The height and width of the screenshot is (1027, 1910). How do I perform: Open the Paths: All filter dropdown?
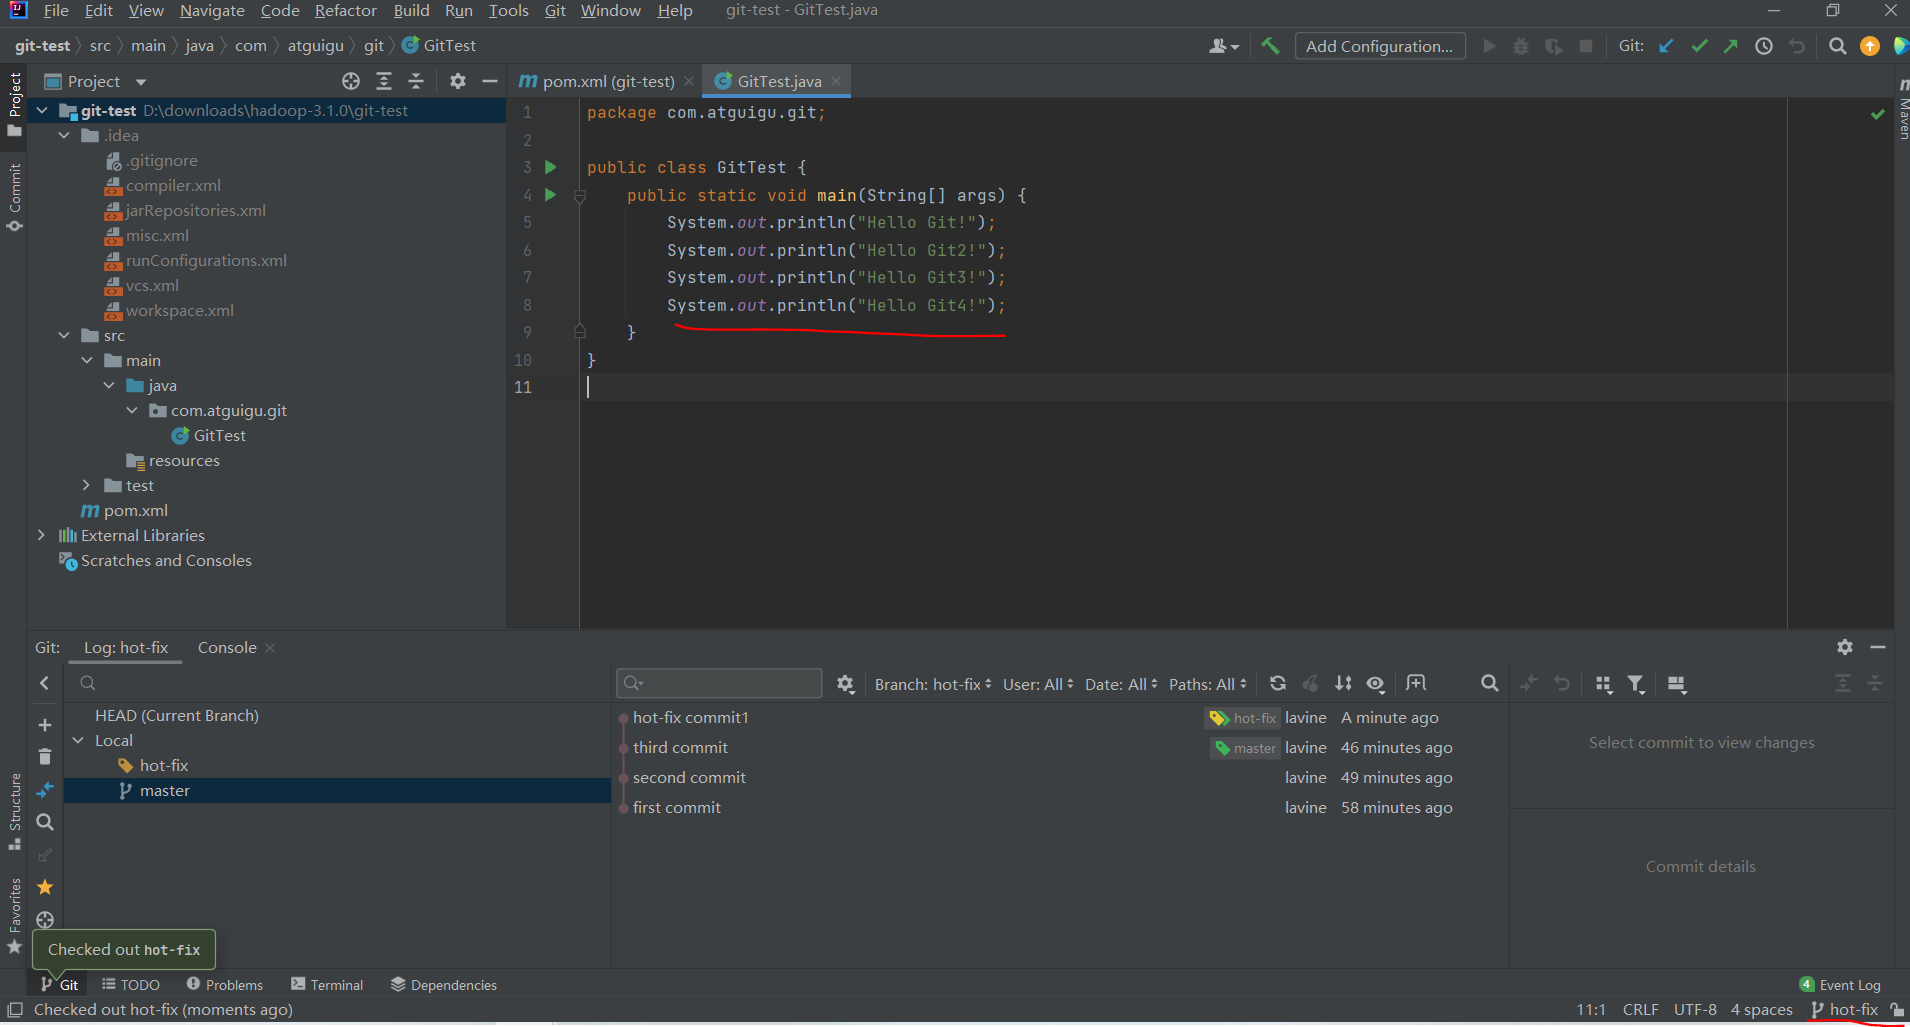point(1208,684)
